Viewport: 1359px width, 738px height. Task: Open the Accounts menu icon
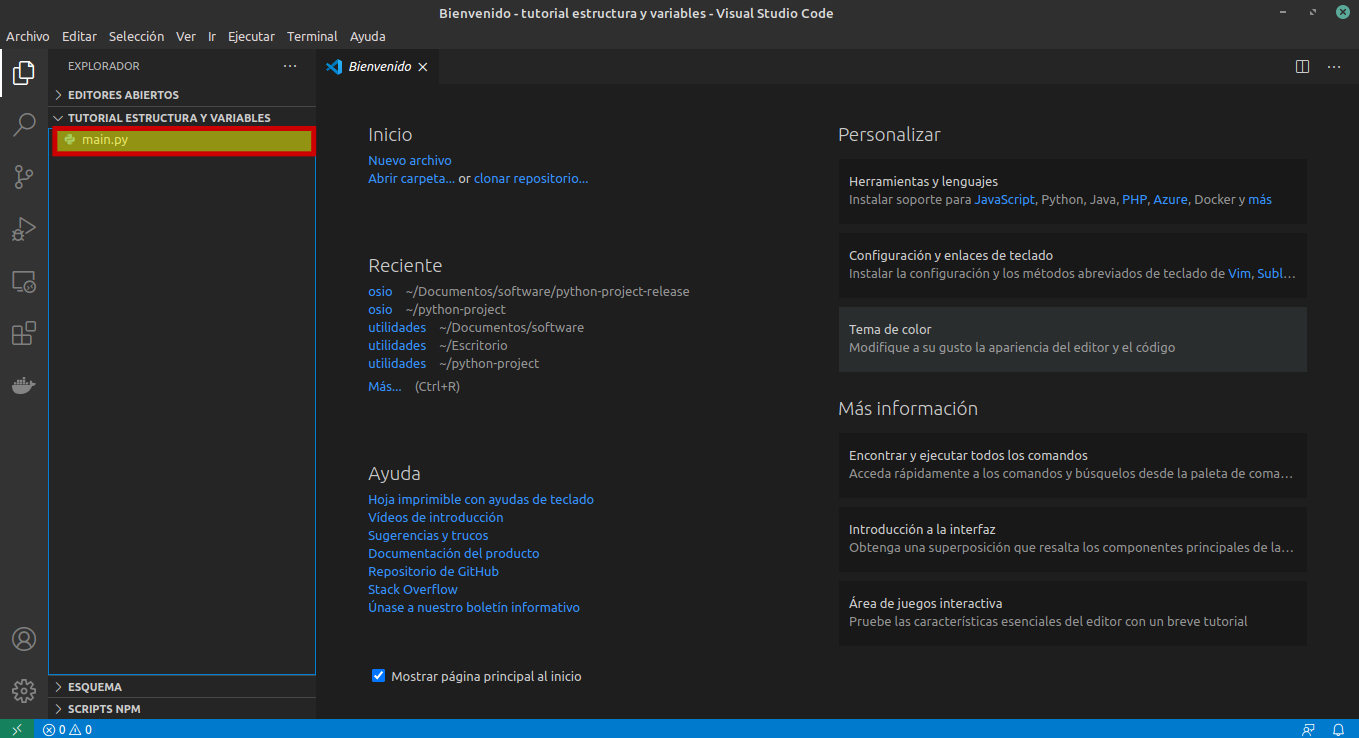(x=24, y=639)
